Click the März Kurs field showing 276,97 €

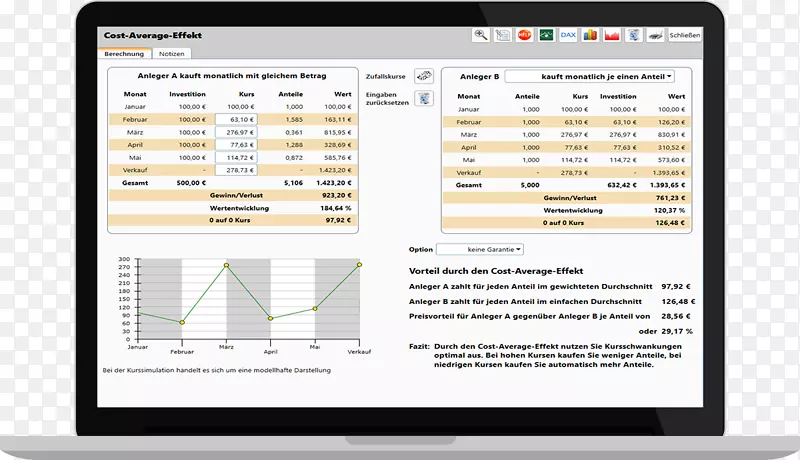point(236,132)
